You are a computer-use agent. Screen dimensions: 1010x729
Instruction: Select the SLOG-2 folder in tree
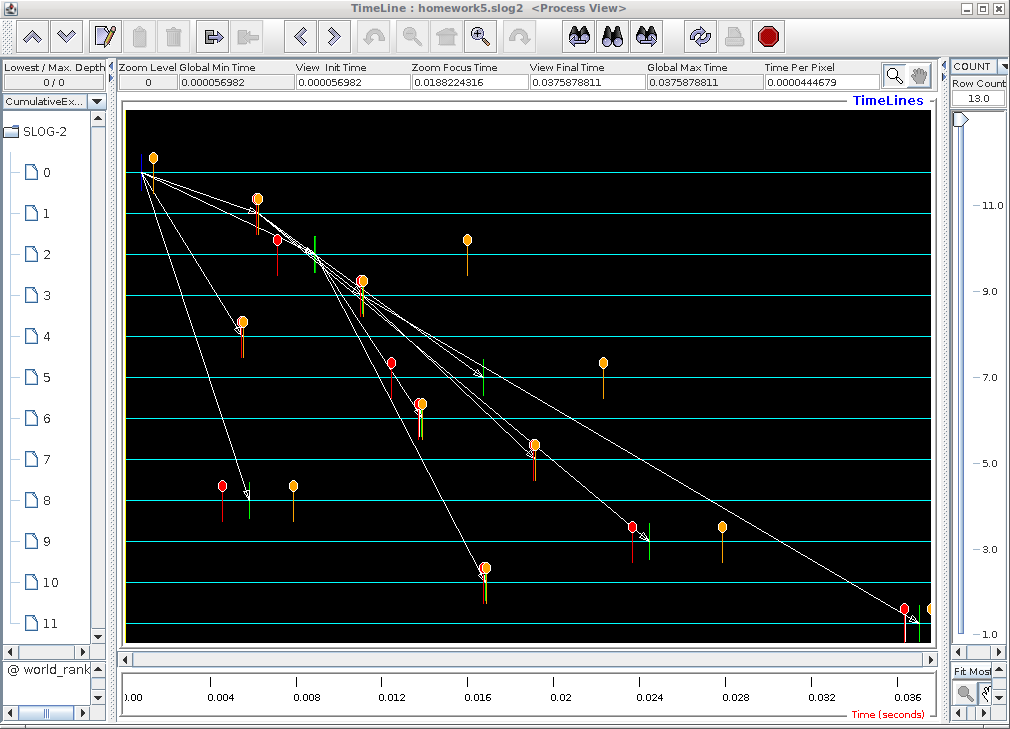coord(44,132)
